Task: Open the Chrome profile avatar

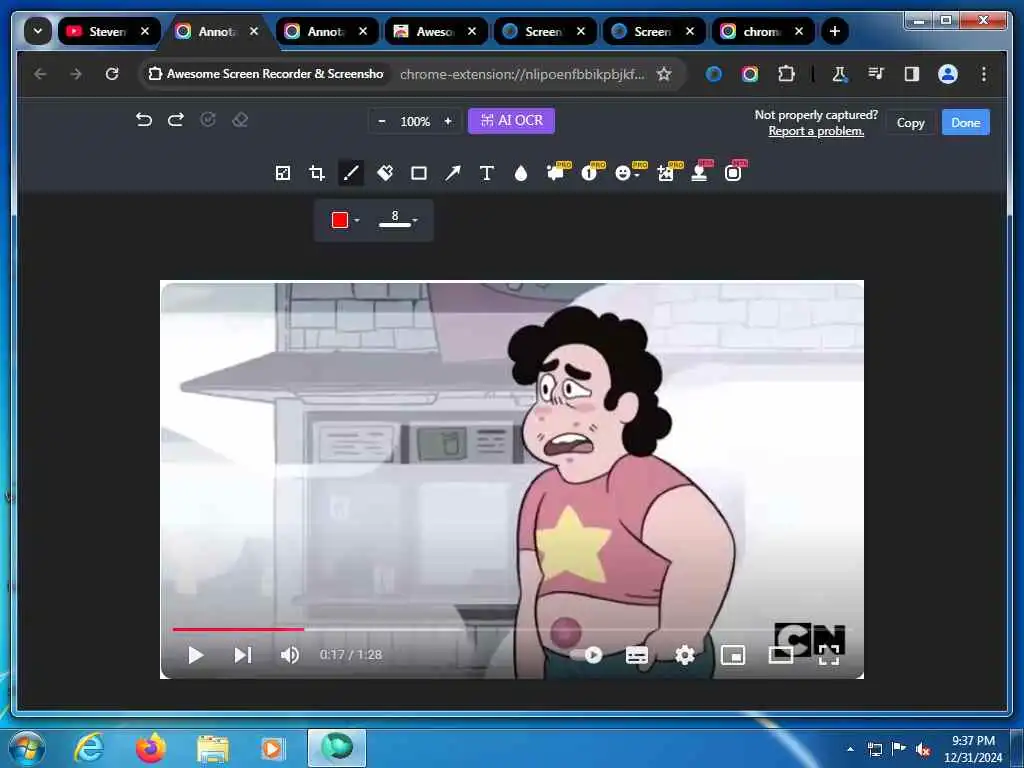Action: click(948, 74)
